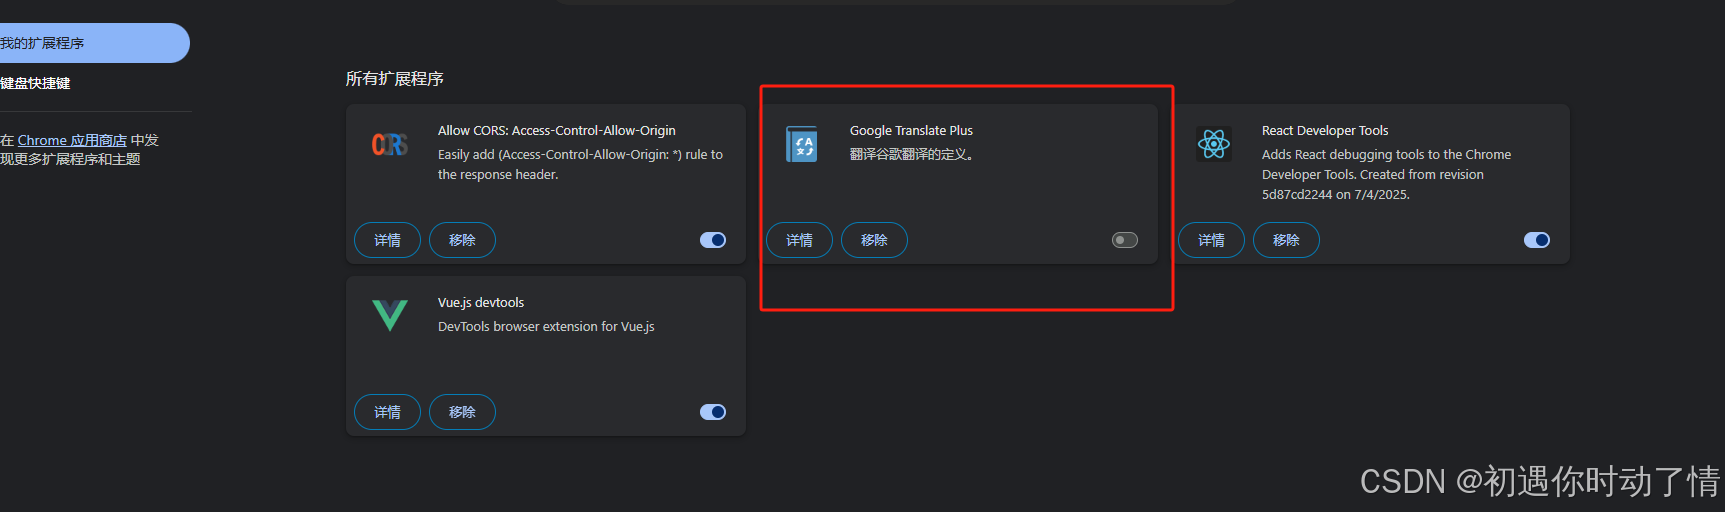Click the 所有扩展程序 heading text
The width and height of the screenshot is (1725, 512).
[x=395, y=79]
